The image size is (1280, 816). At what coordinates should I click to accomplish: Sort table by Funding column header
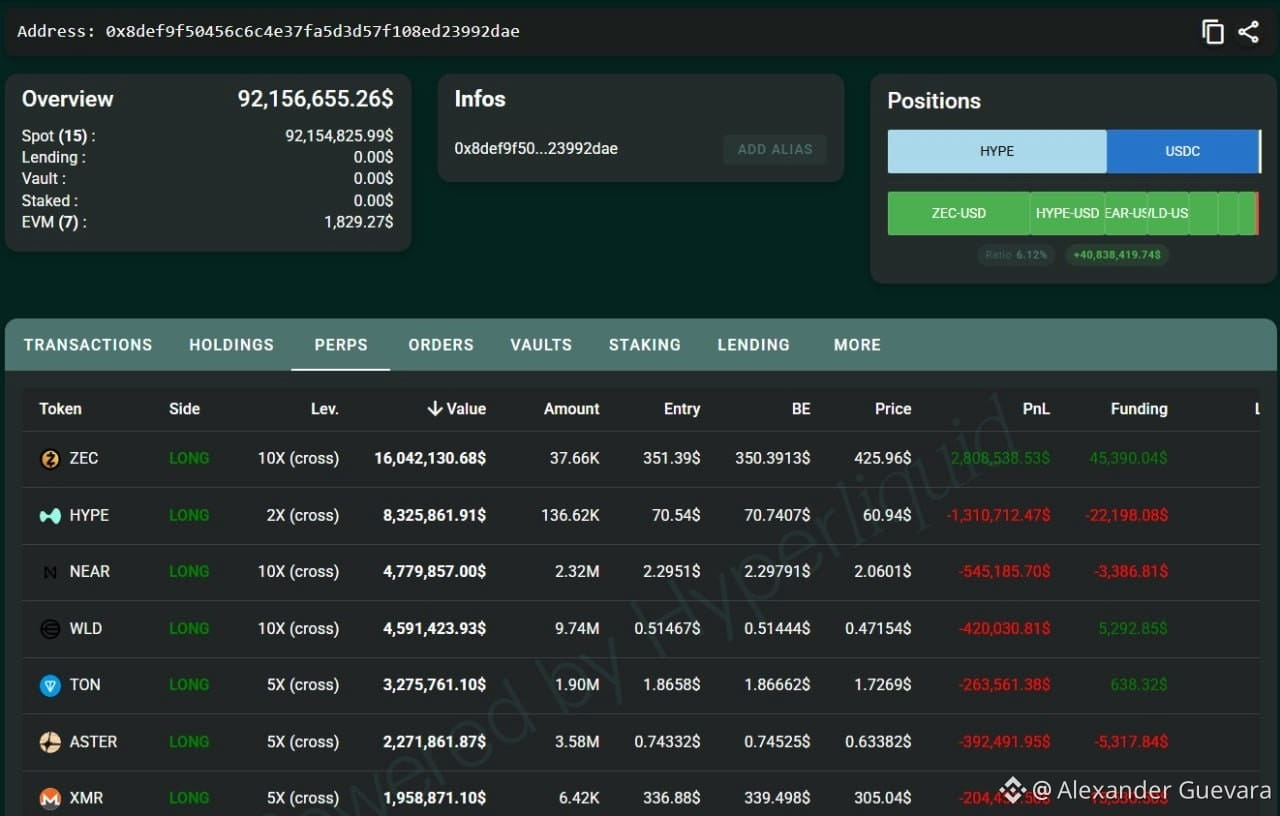coord(1139,409)
